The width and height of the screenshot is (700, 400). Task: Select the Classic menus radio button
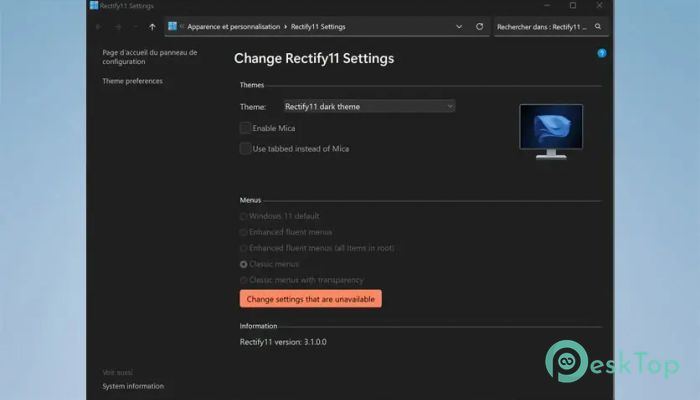coord(243,264)
